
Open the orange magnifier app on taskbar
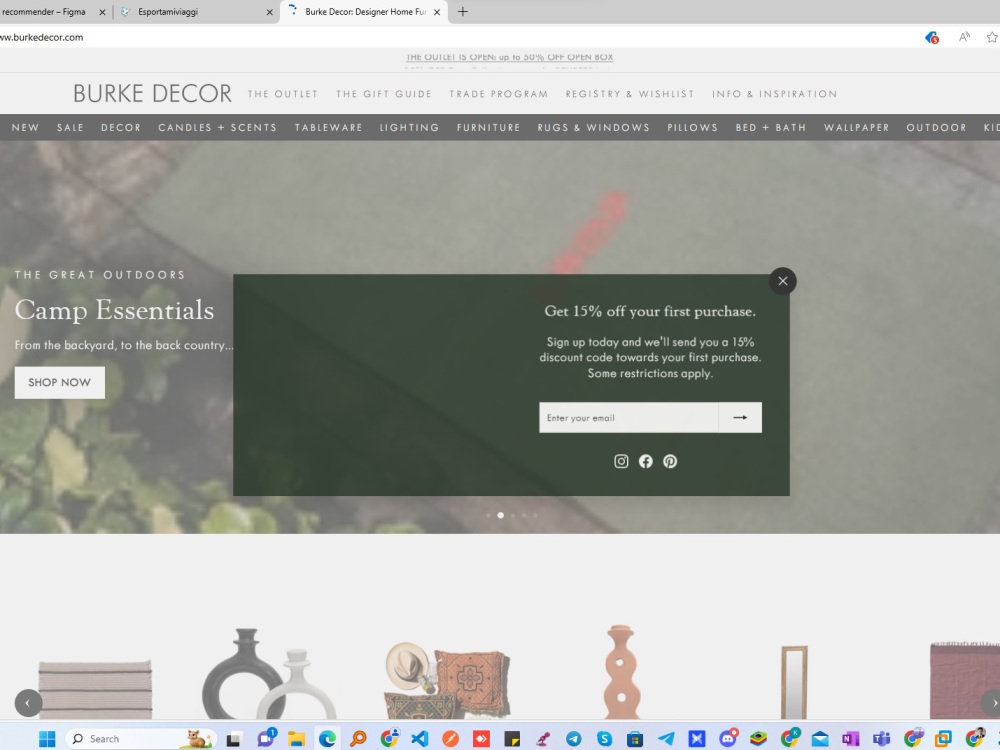click(358, 739)
